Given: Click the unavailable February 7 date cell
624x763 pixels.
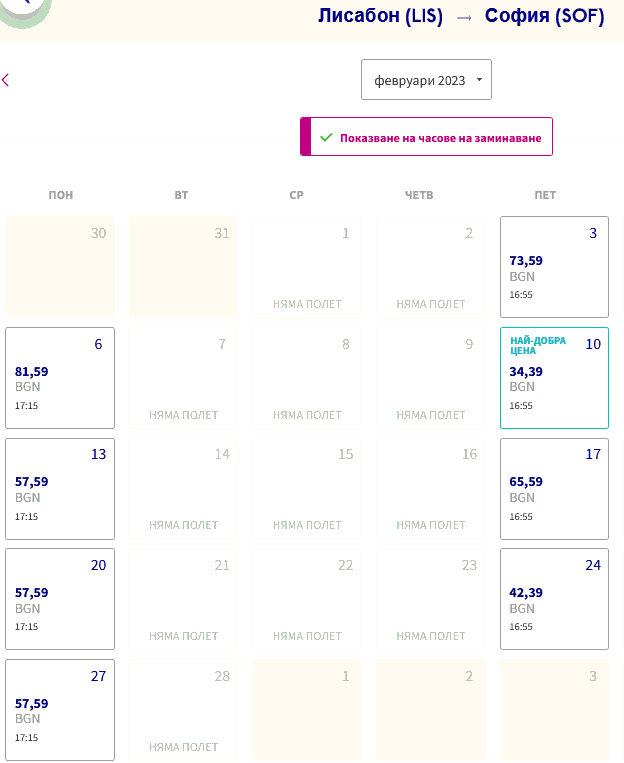Looking at the screenshot, I should tap(184, 378).
